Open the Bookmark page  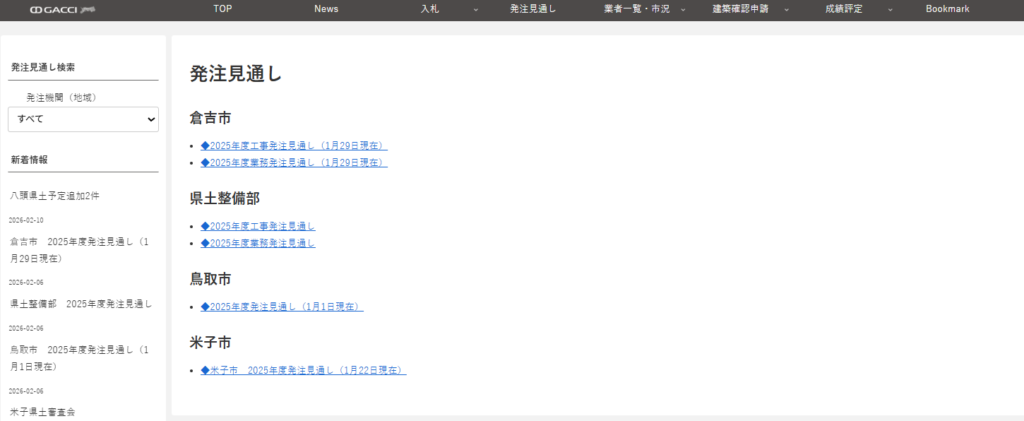click(948, 9)
